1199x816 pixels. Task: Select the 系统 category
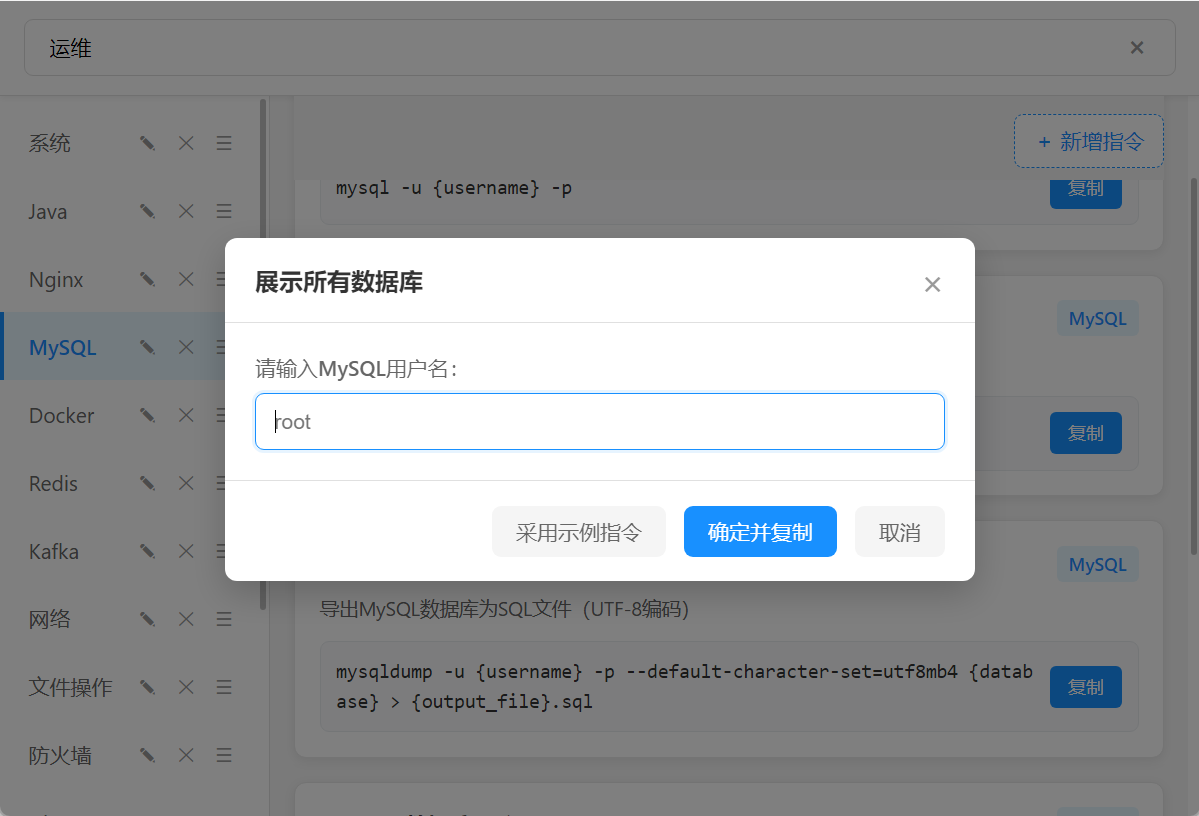pyautogui.click(x=50, y=143)
